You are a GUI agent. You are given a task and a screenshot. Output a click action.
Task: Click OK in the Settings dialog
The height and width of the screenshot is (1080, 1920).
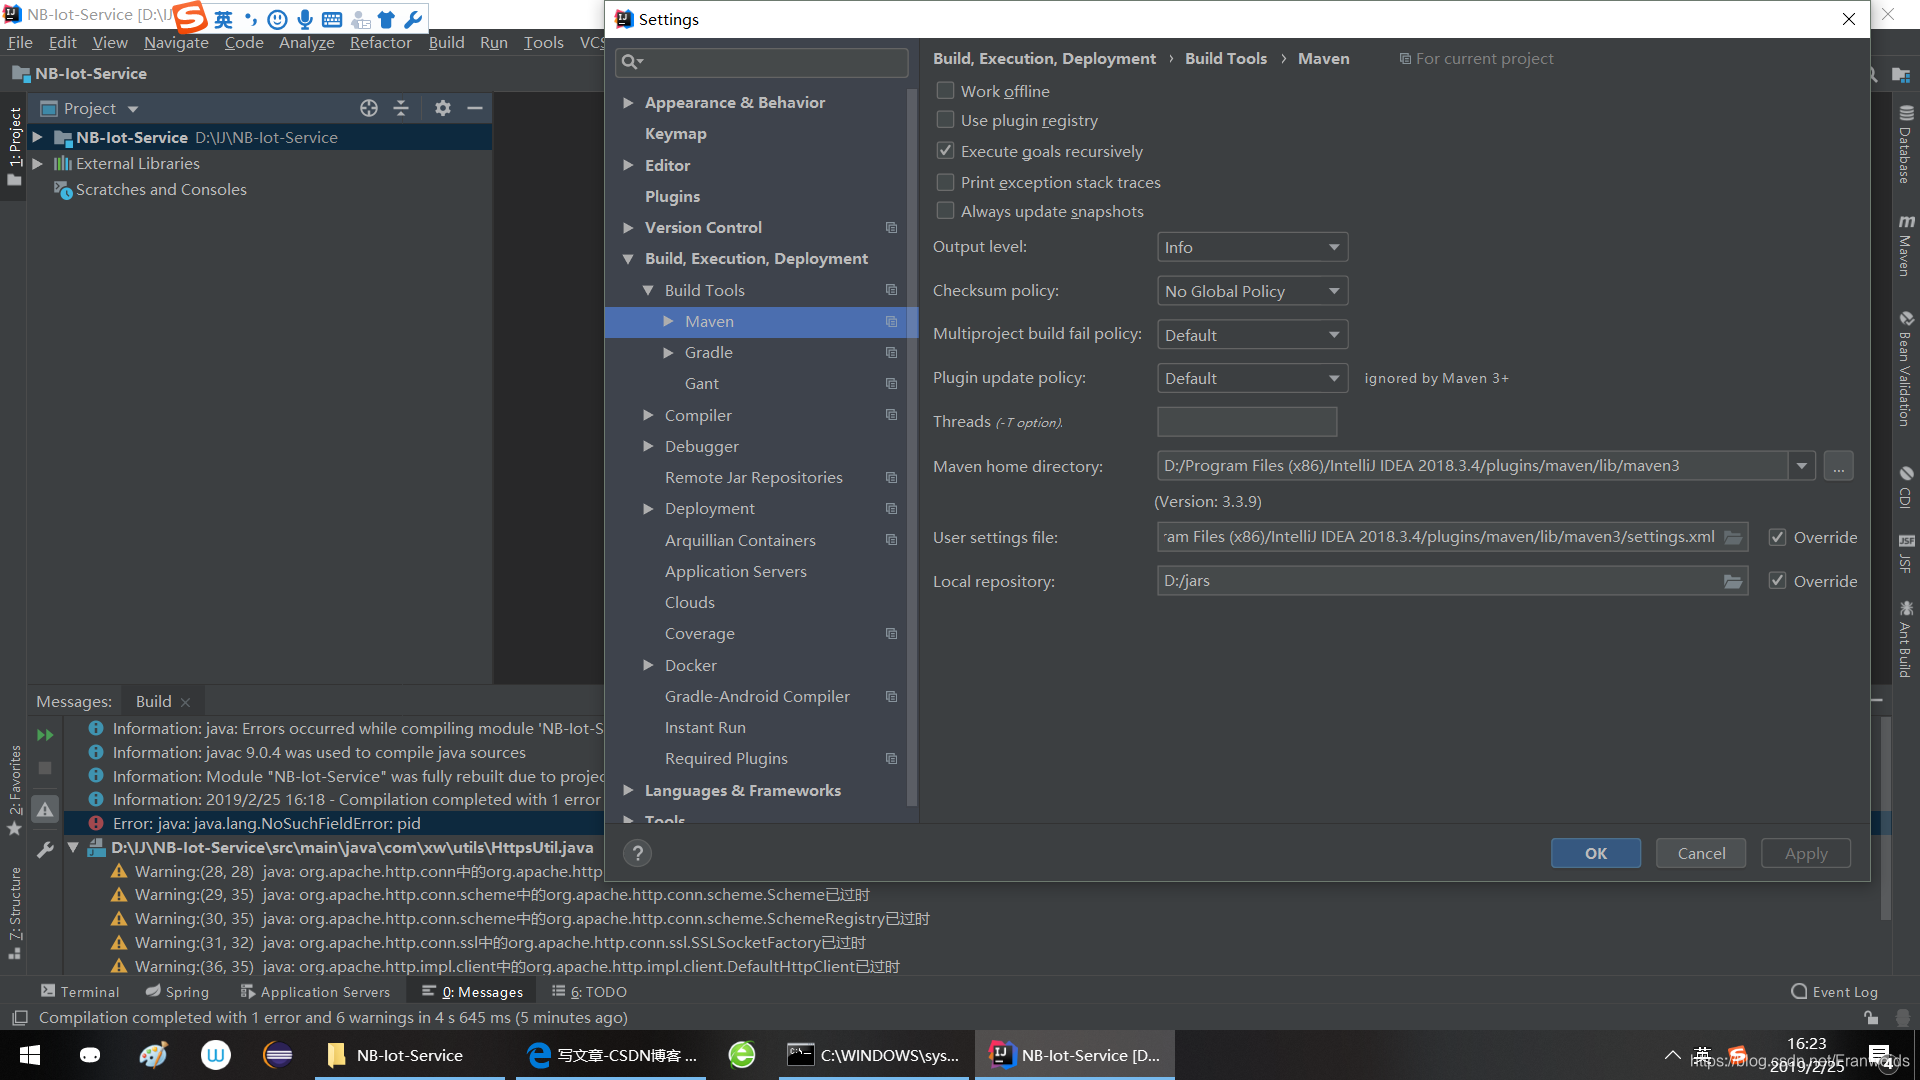coord(1595,853)
